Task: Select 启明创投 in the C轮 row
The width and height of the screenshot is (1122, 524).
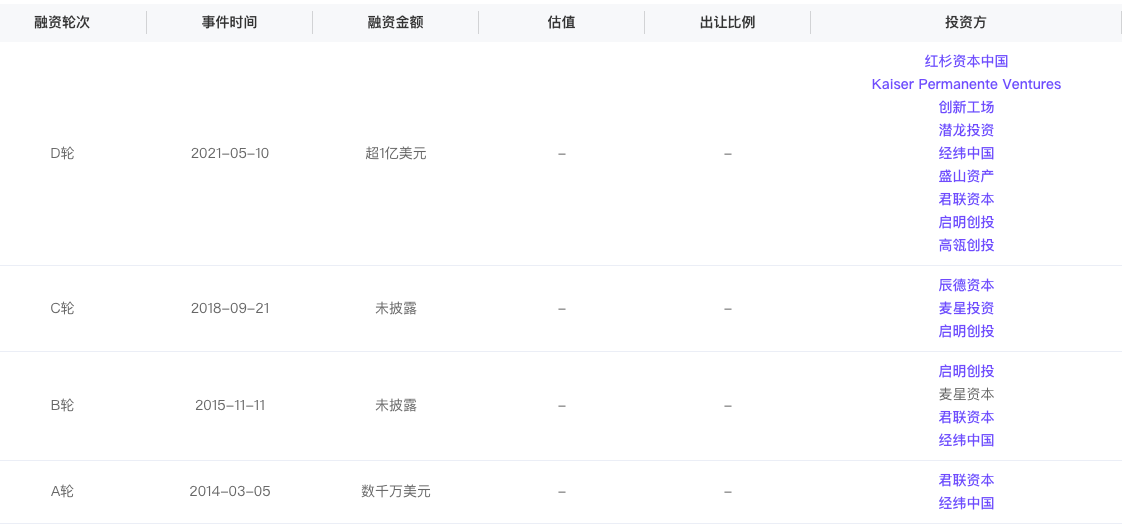Action: pos(966,331)
